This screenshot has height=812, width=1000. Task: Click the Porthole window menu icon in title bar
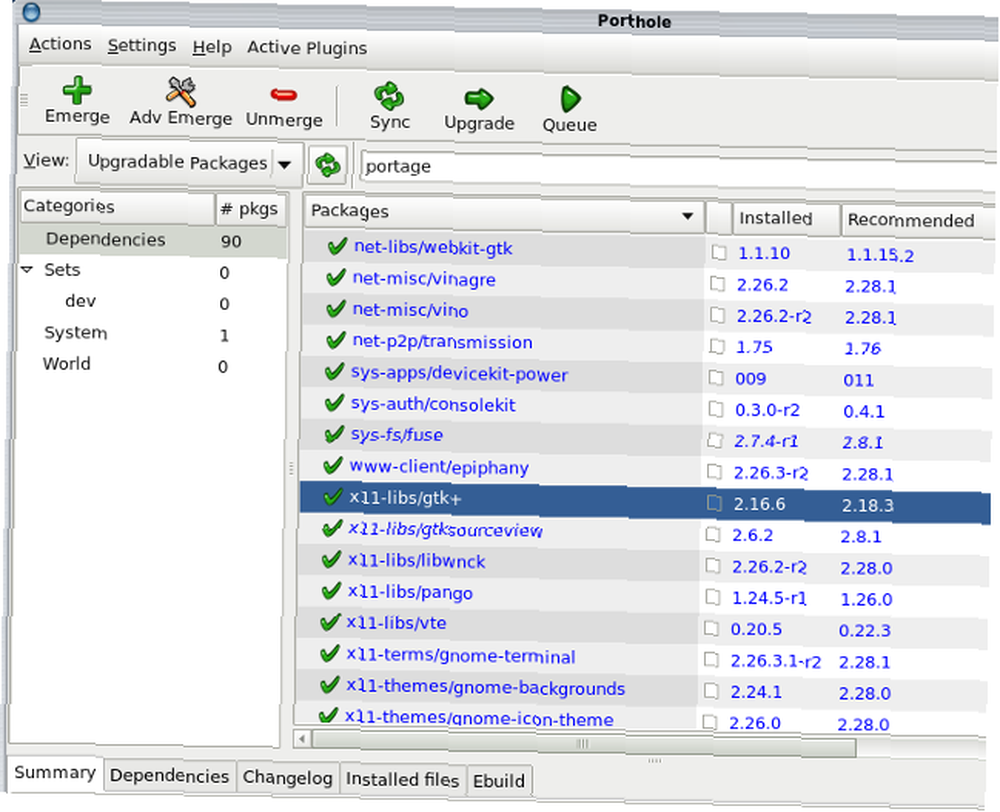click(31, 11)
